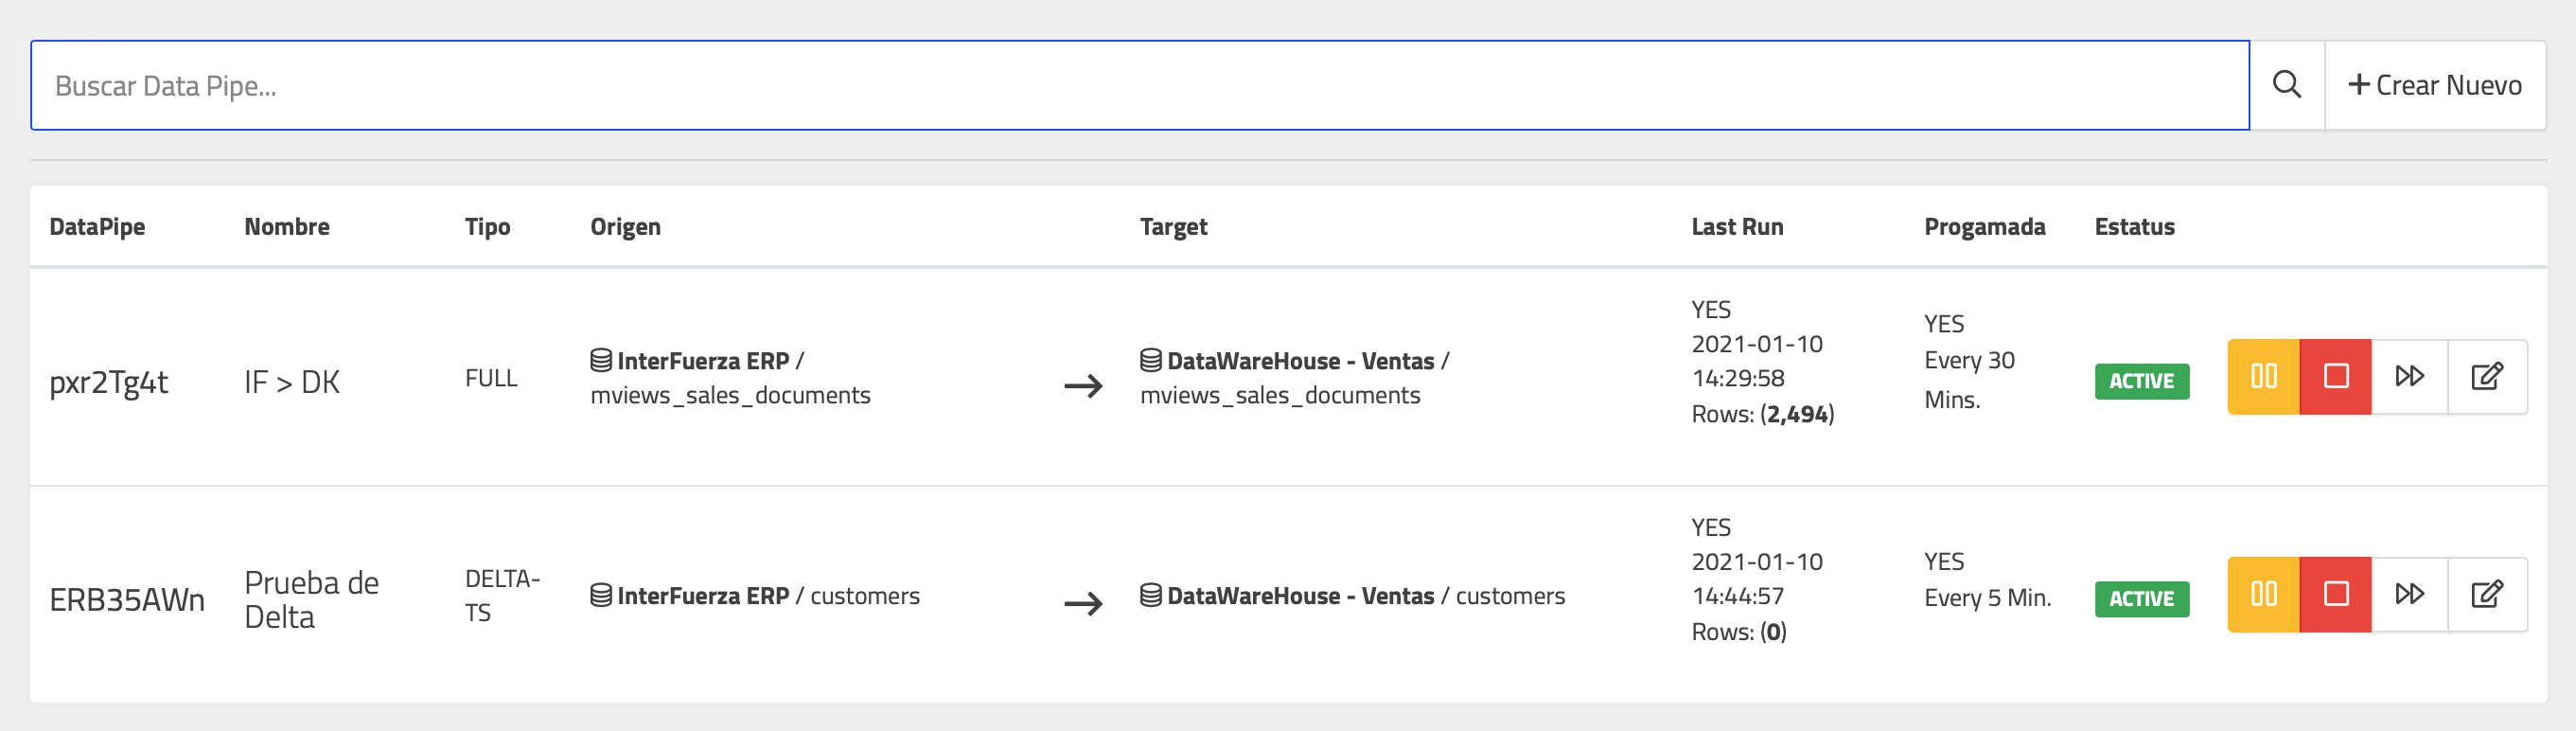The width and height of the screenshot is (2576, 731).
Task: Stop the pxr2Tg4t data pipe
Action: click(2335, 377)
